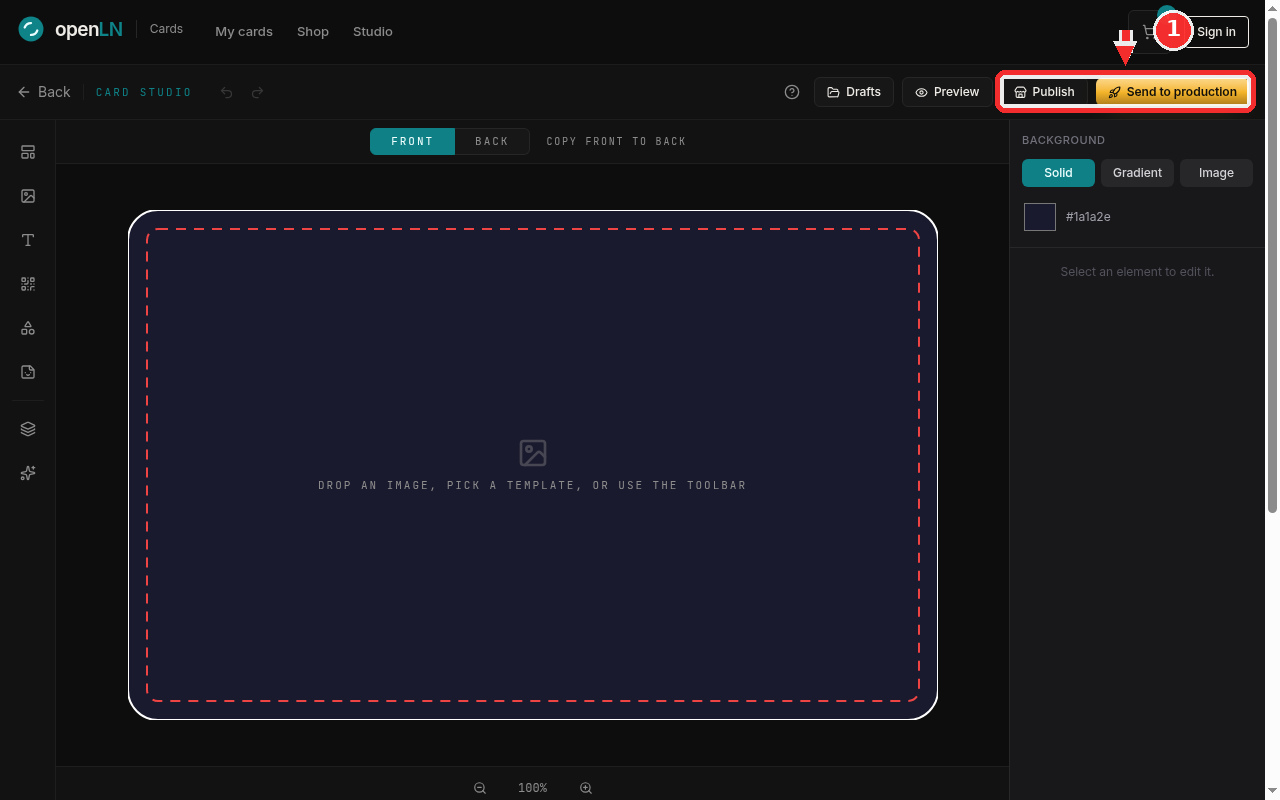Screen dimensions: 1280x800
Task: Go Back from Card Studio
Action: click(44, 92)
